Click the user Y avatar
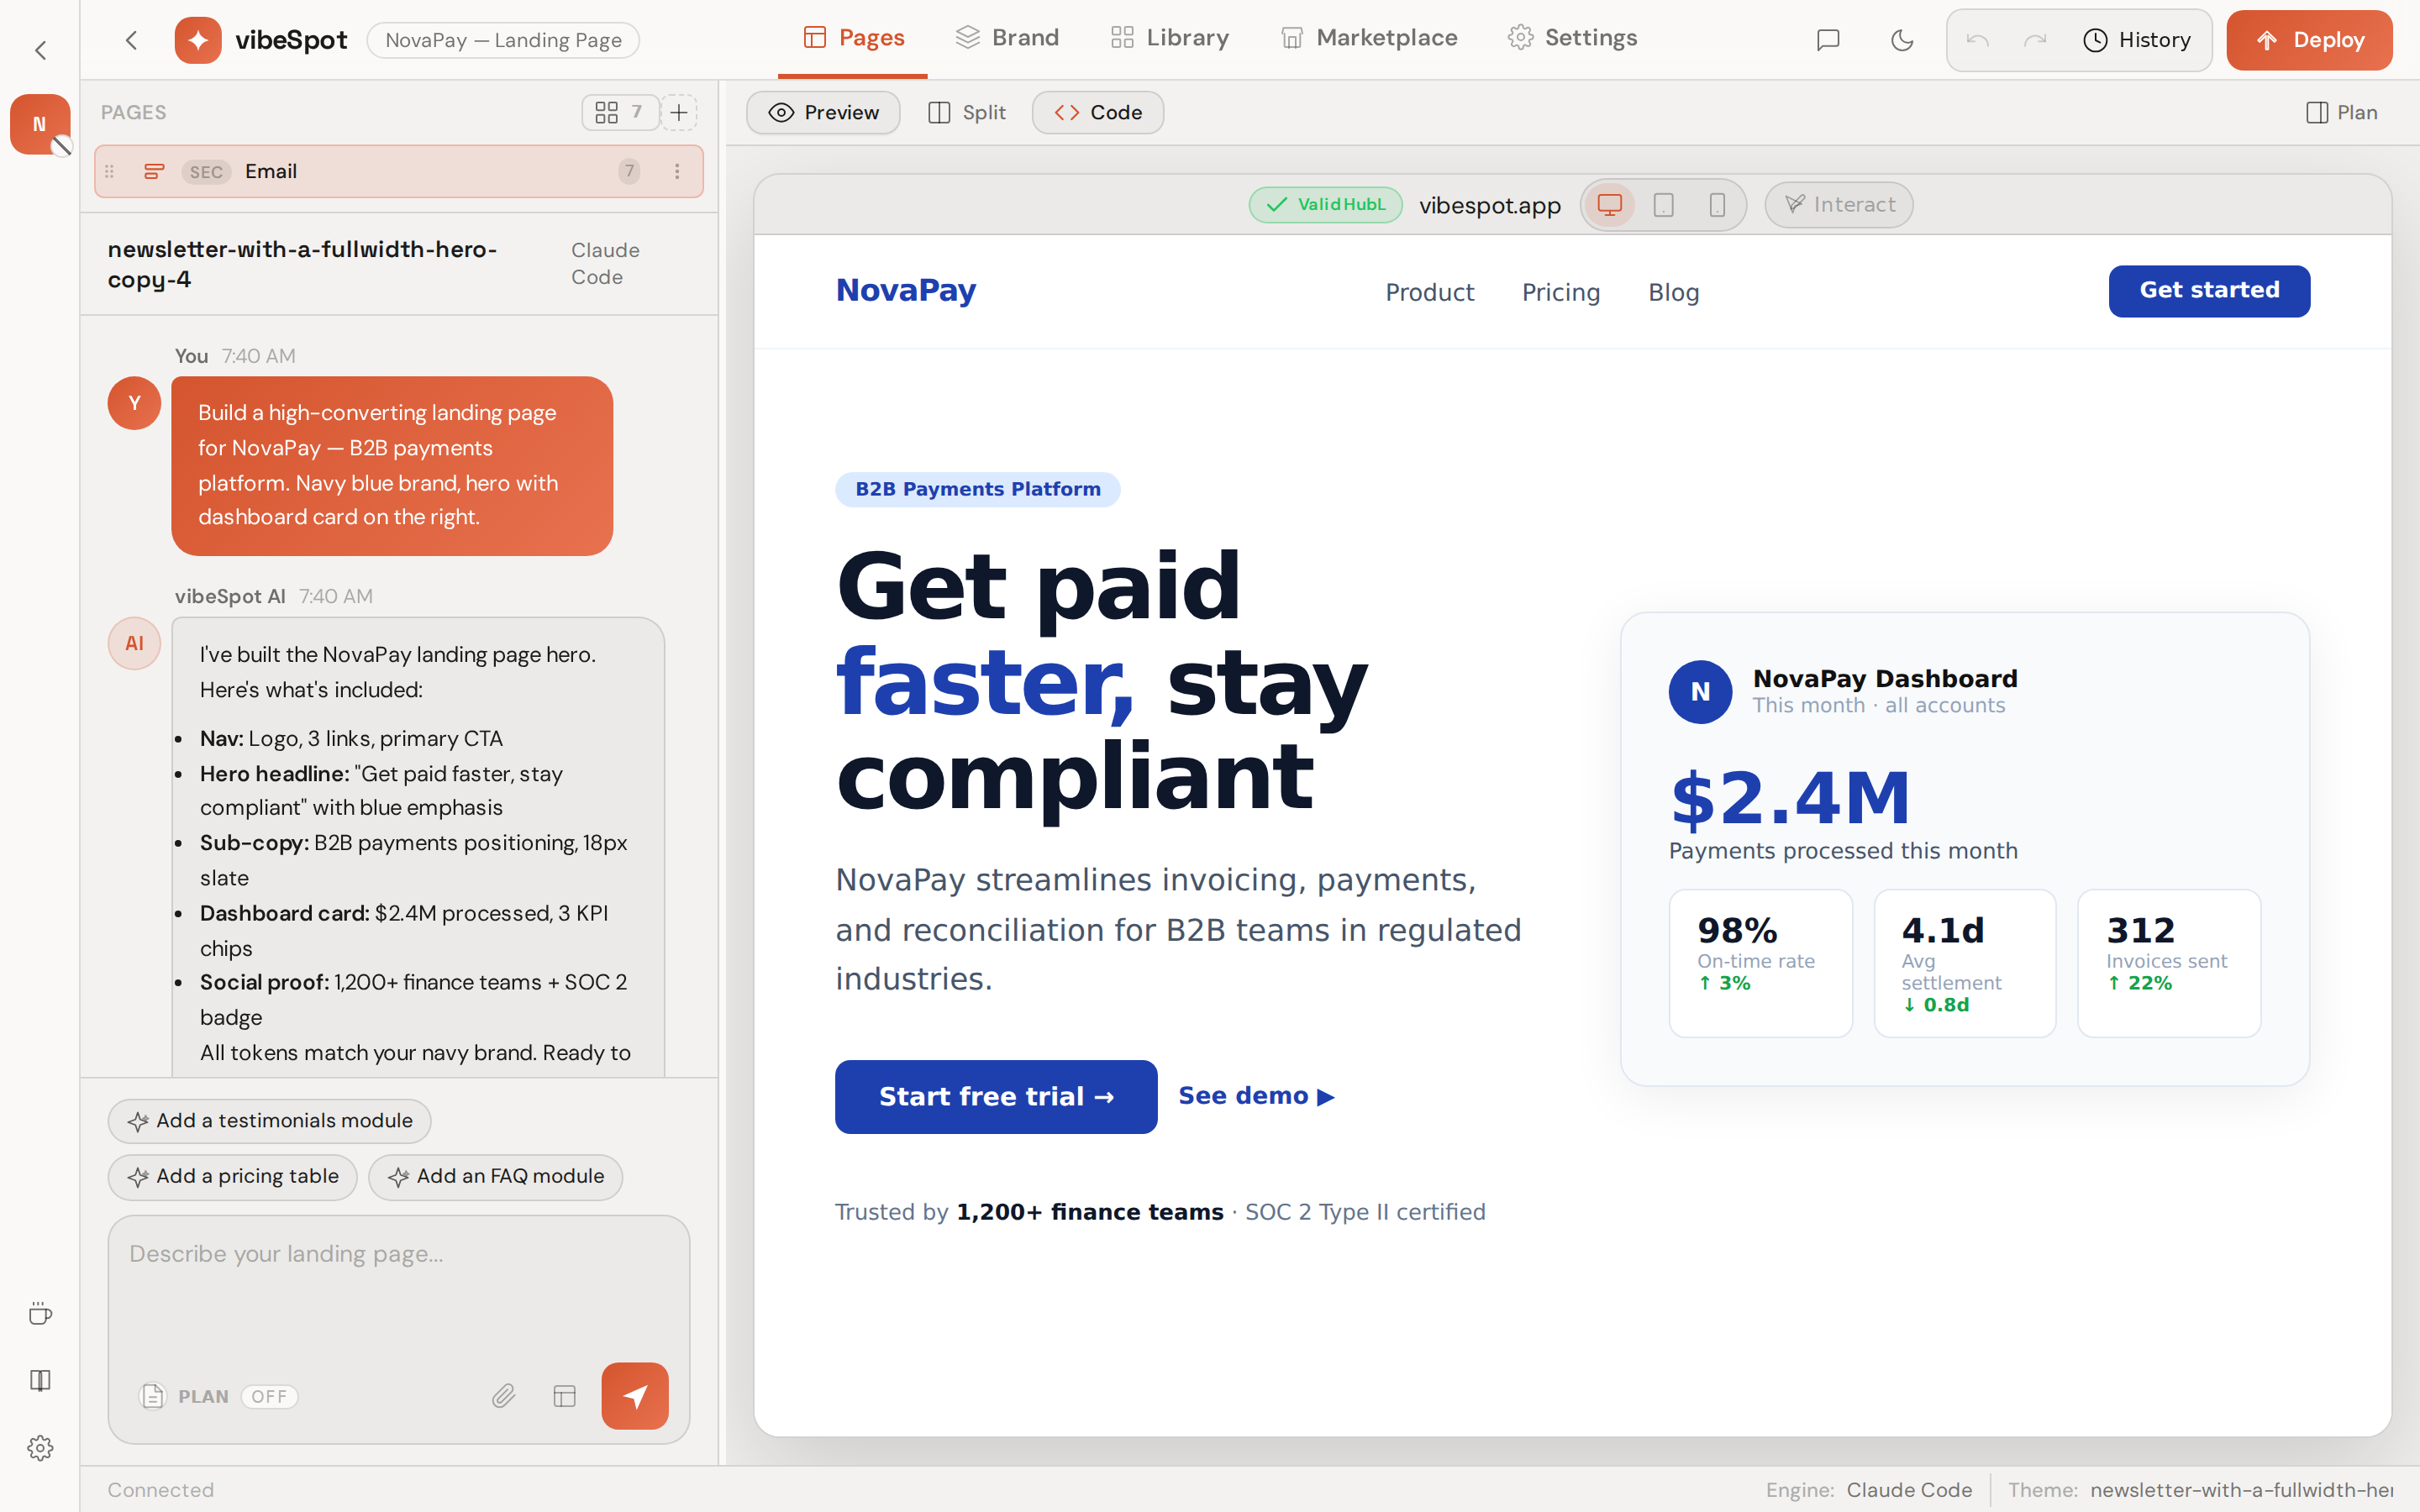2420x1512 pixels. click(x=134, y=403)
